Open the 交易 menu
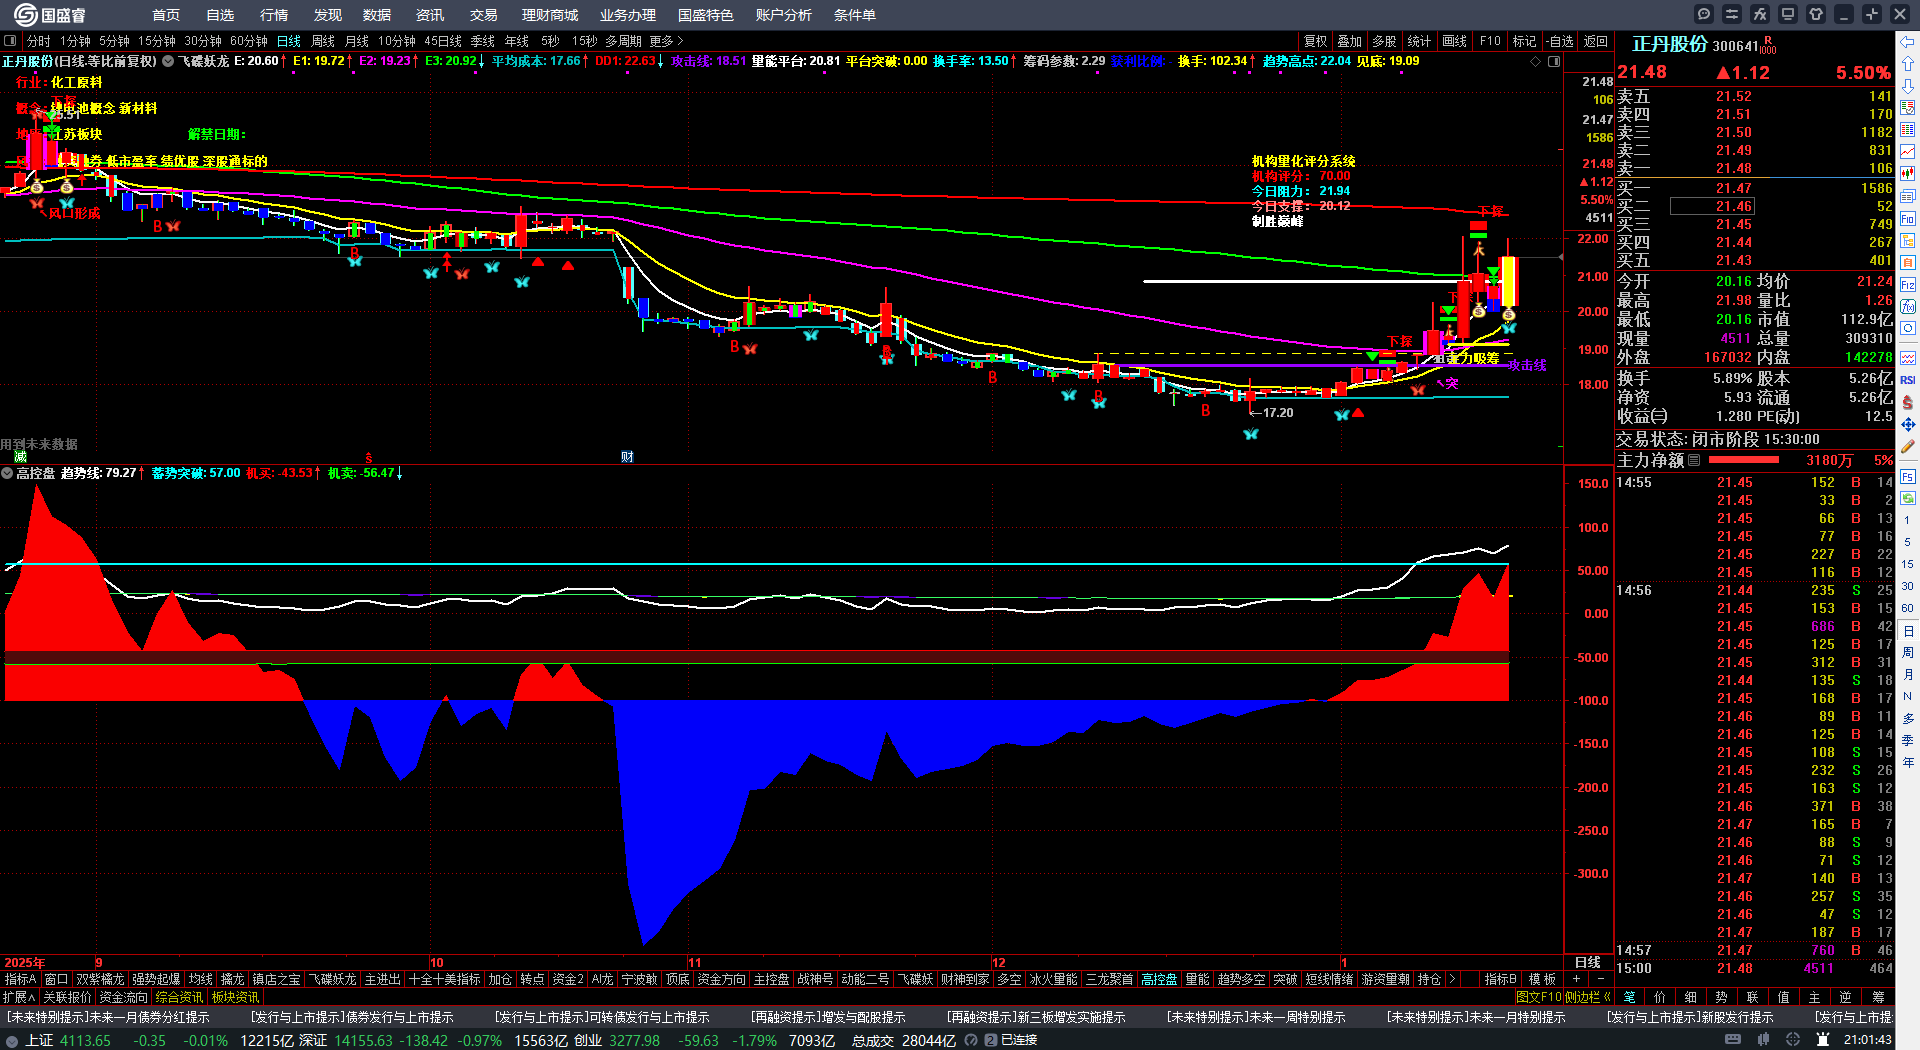 click(x=484, y=15)
